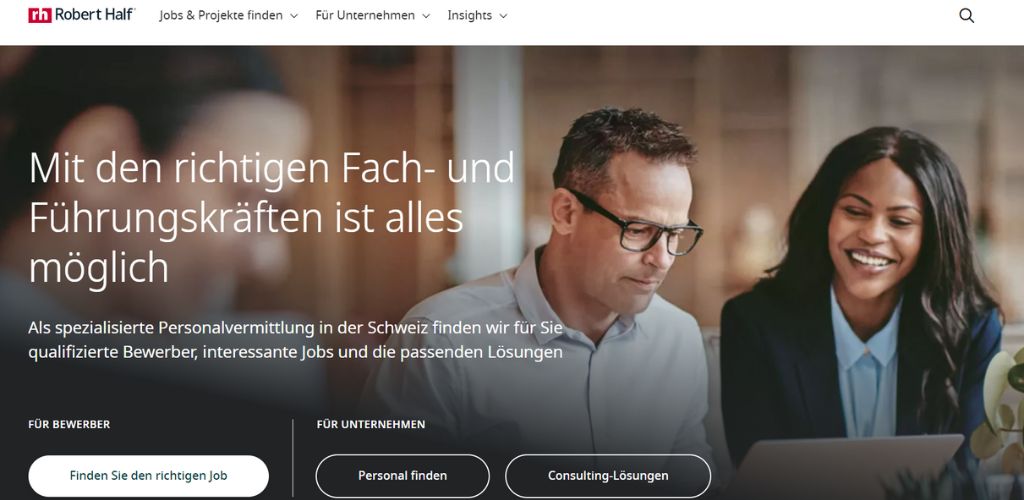Click the FÜR BEWERBER section label
This screenshot has width=1024, height=500.
pyautogui.click(x=69, y=424)
